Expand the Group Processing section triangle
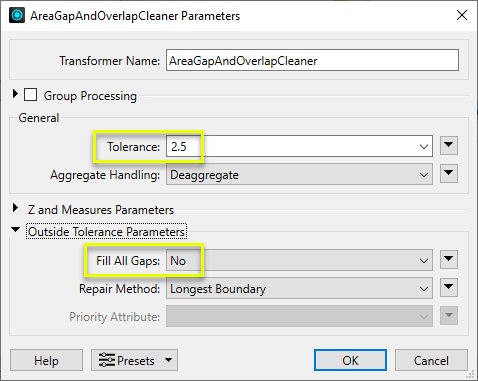This screenshot has height=381, width=478. click(x=15, y=94)
